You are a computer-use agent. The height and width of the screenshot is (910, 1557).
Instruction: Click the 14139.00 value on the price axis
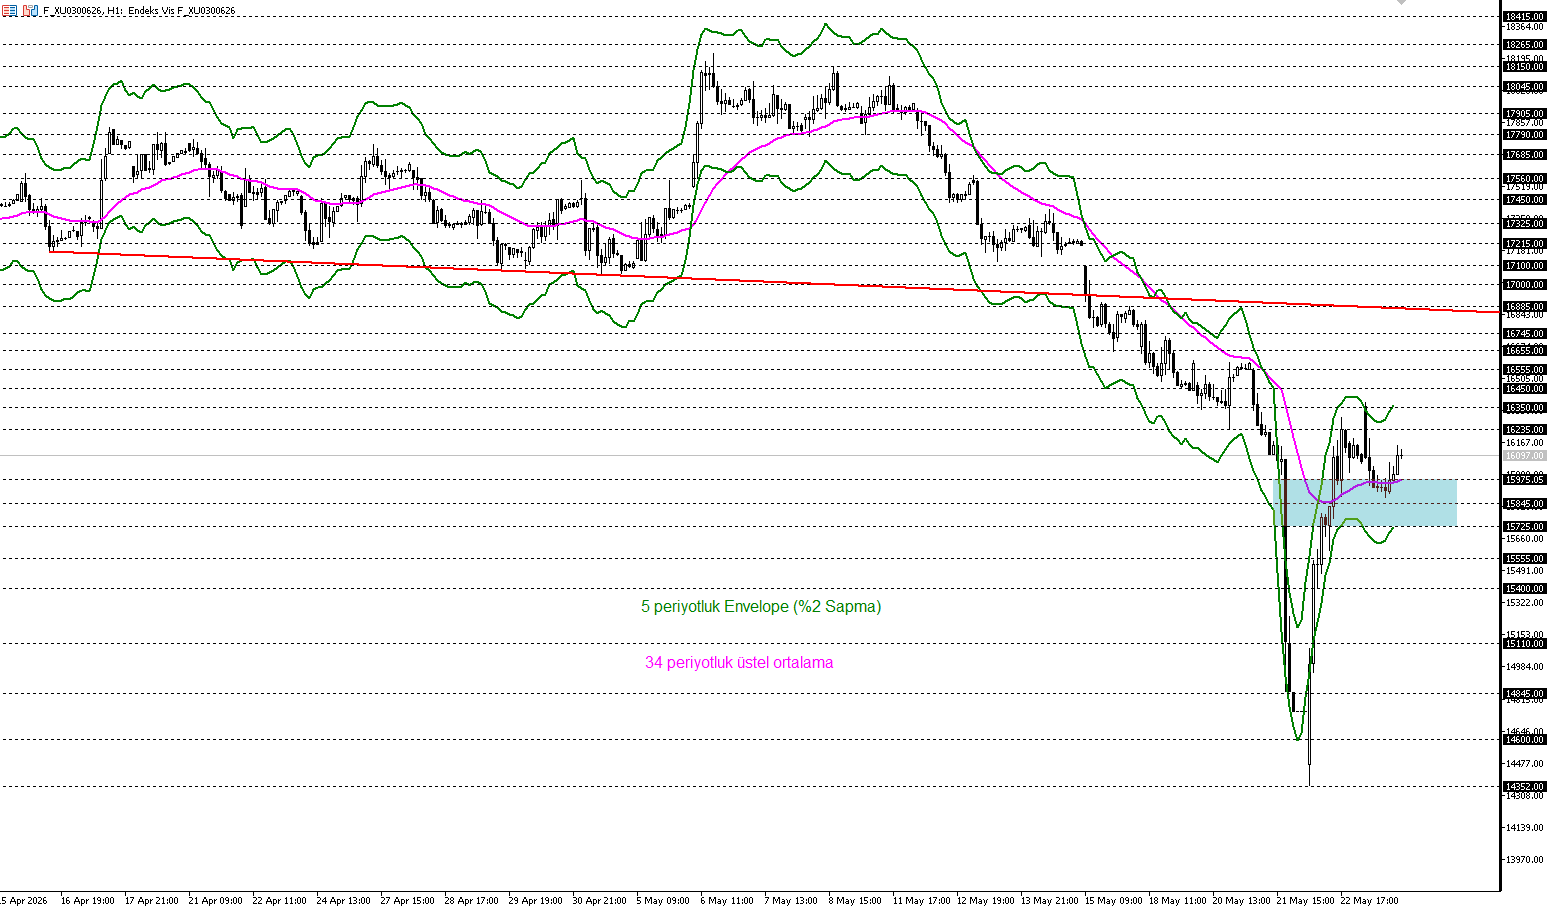click(x=1525, y=828)
